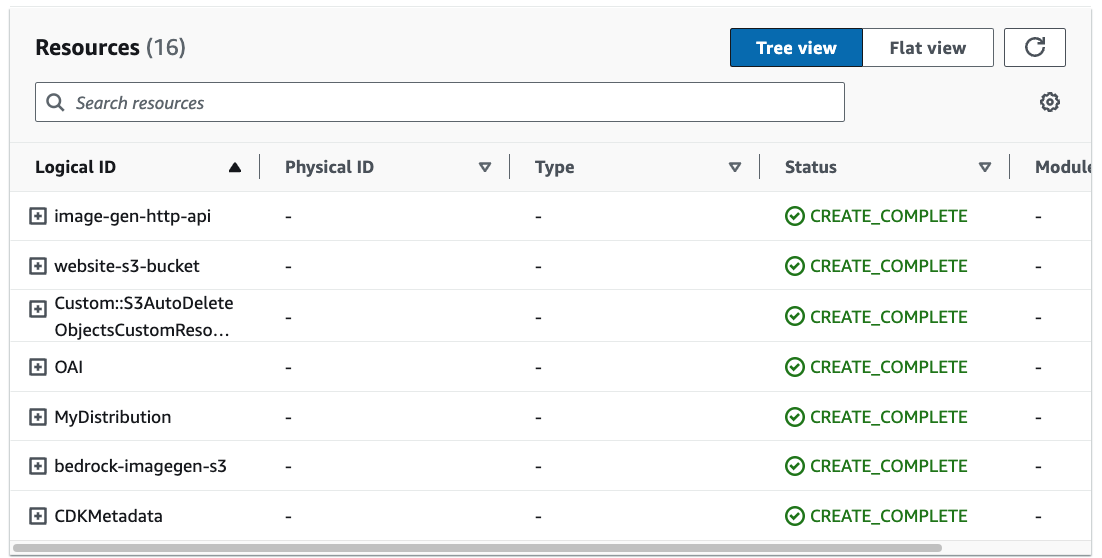Image resolution: width=1102 pixels, height=558 pixels.
Task: Click the search magnifier icon
Action: pos(55,103)
